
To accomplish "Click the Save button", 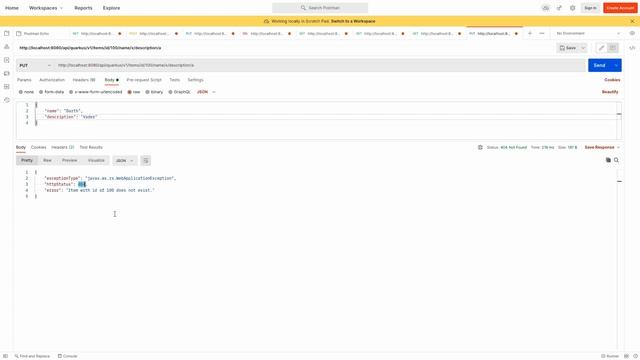I will click(568, 48).
